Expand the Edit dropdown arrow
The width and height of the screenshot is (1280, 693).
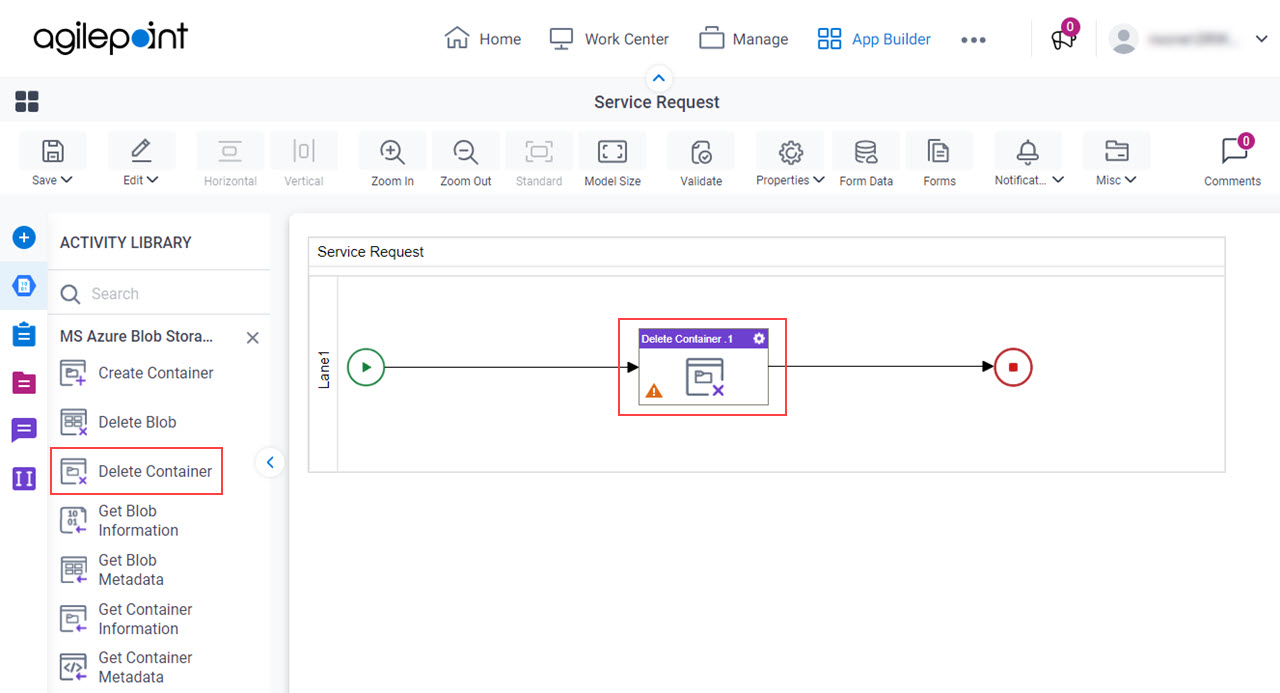pos(153,180)
